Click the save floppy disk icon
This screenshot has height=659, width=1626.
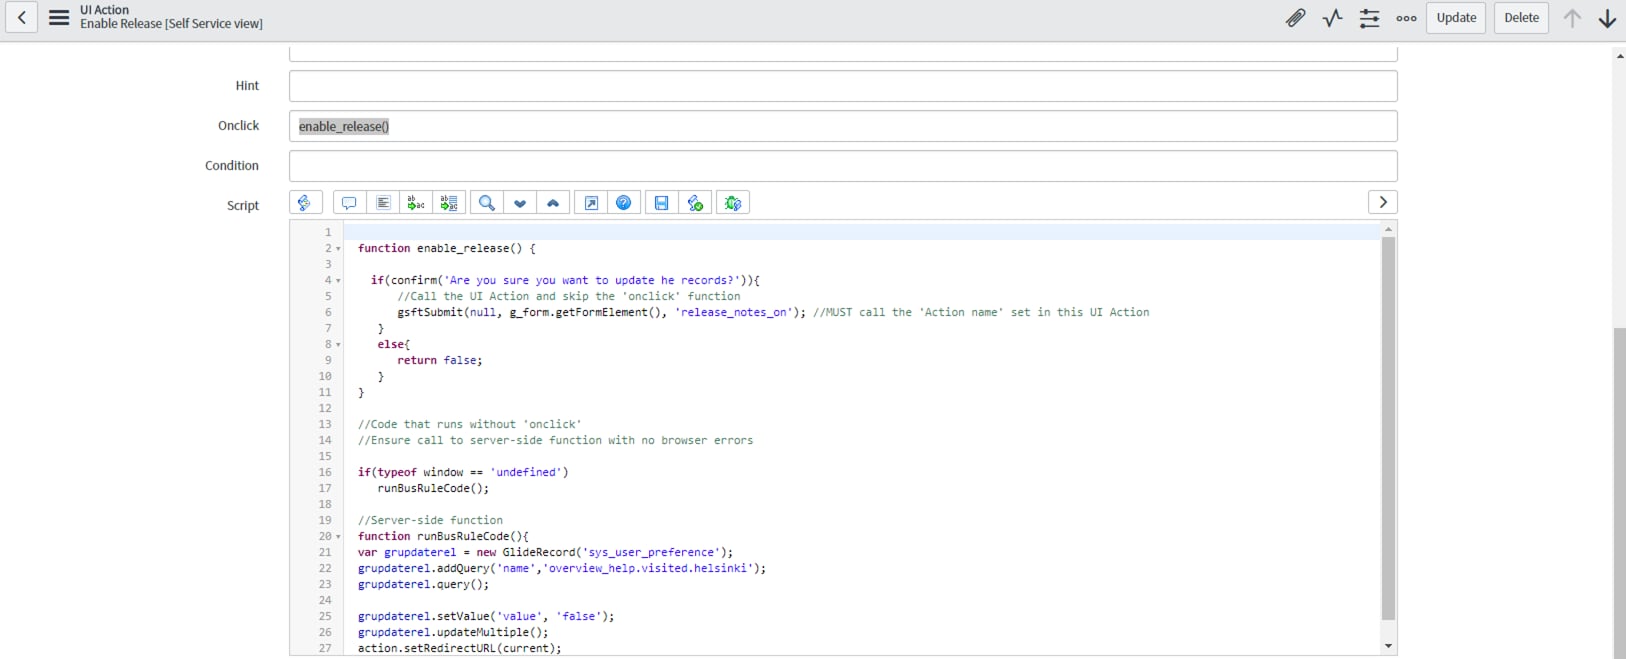661,203
